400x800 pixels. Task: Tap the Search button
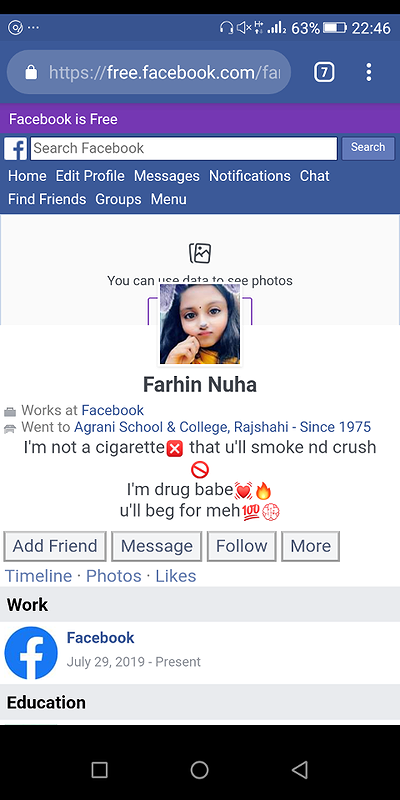(x=368, y=148)
